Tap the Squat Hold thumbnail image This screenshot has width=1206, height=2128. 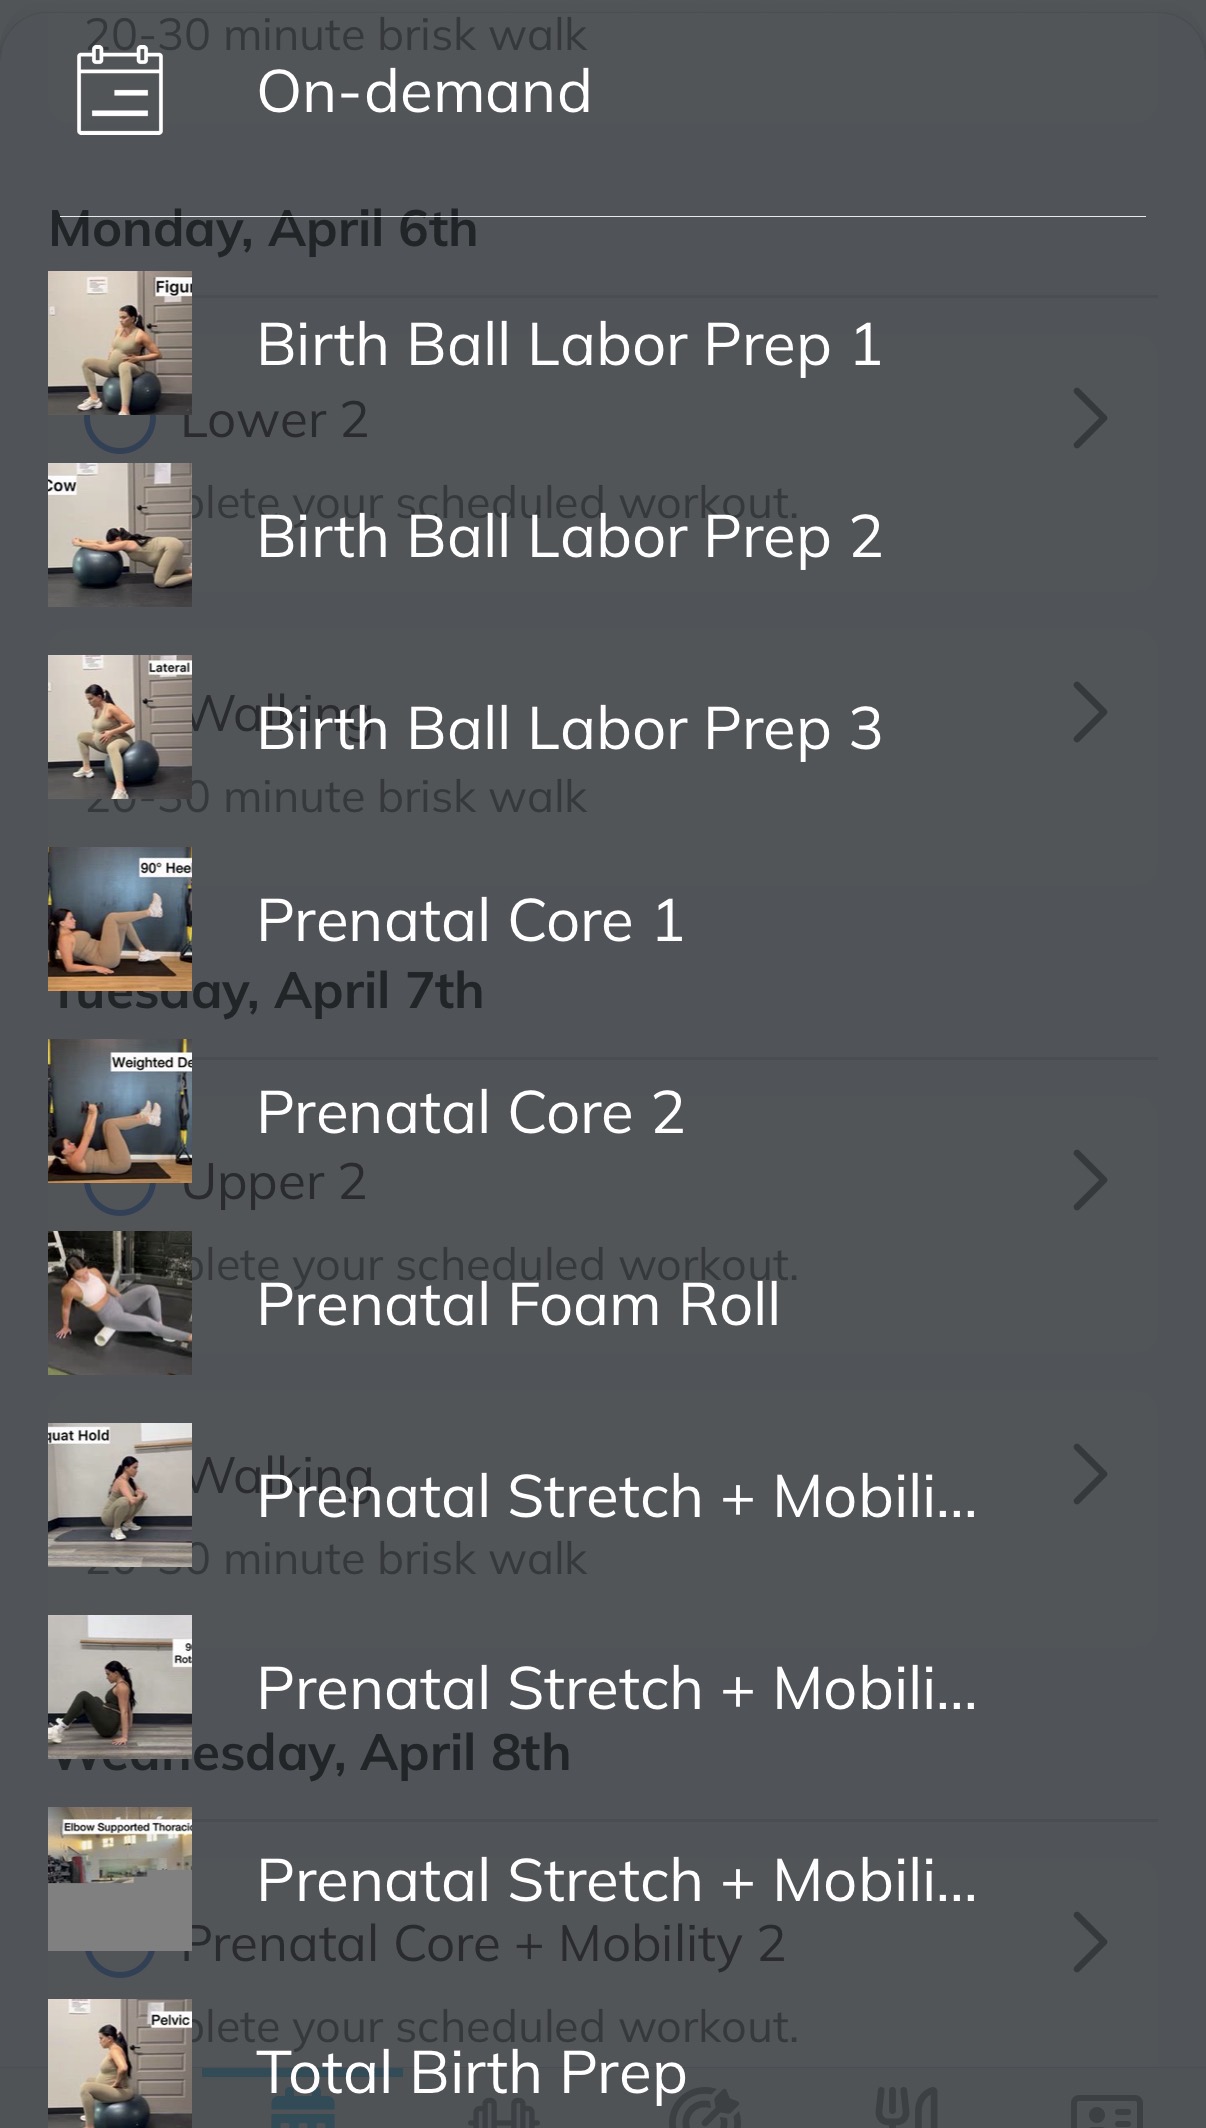[120, 1495]
